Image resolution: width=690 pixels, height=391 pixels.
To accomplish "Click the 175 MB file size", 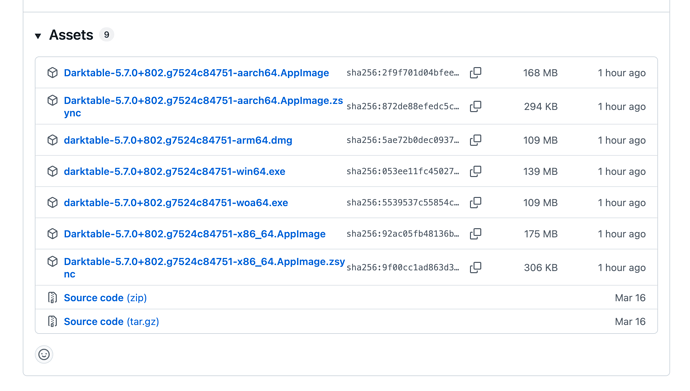I will [x=541, y=234].
